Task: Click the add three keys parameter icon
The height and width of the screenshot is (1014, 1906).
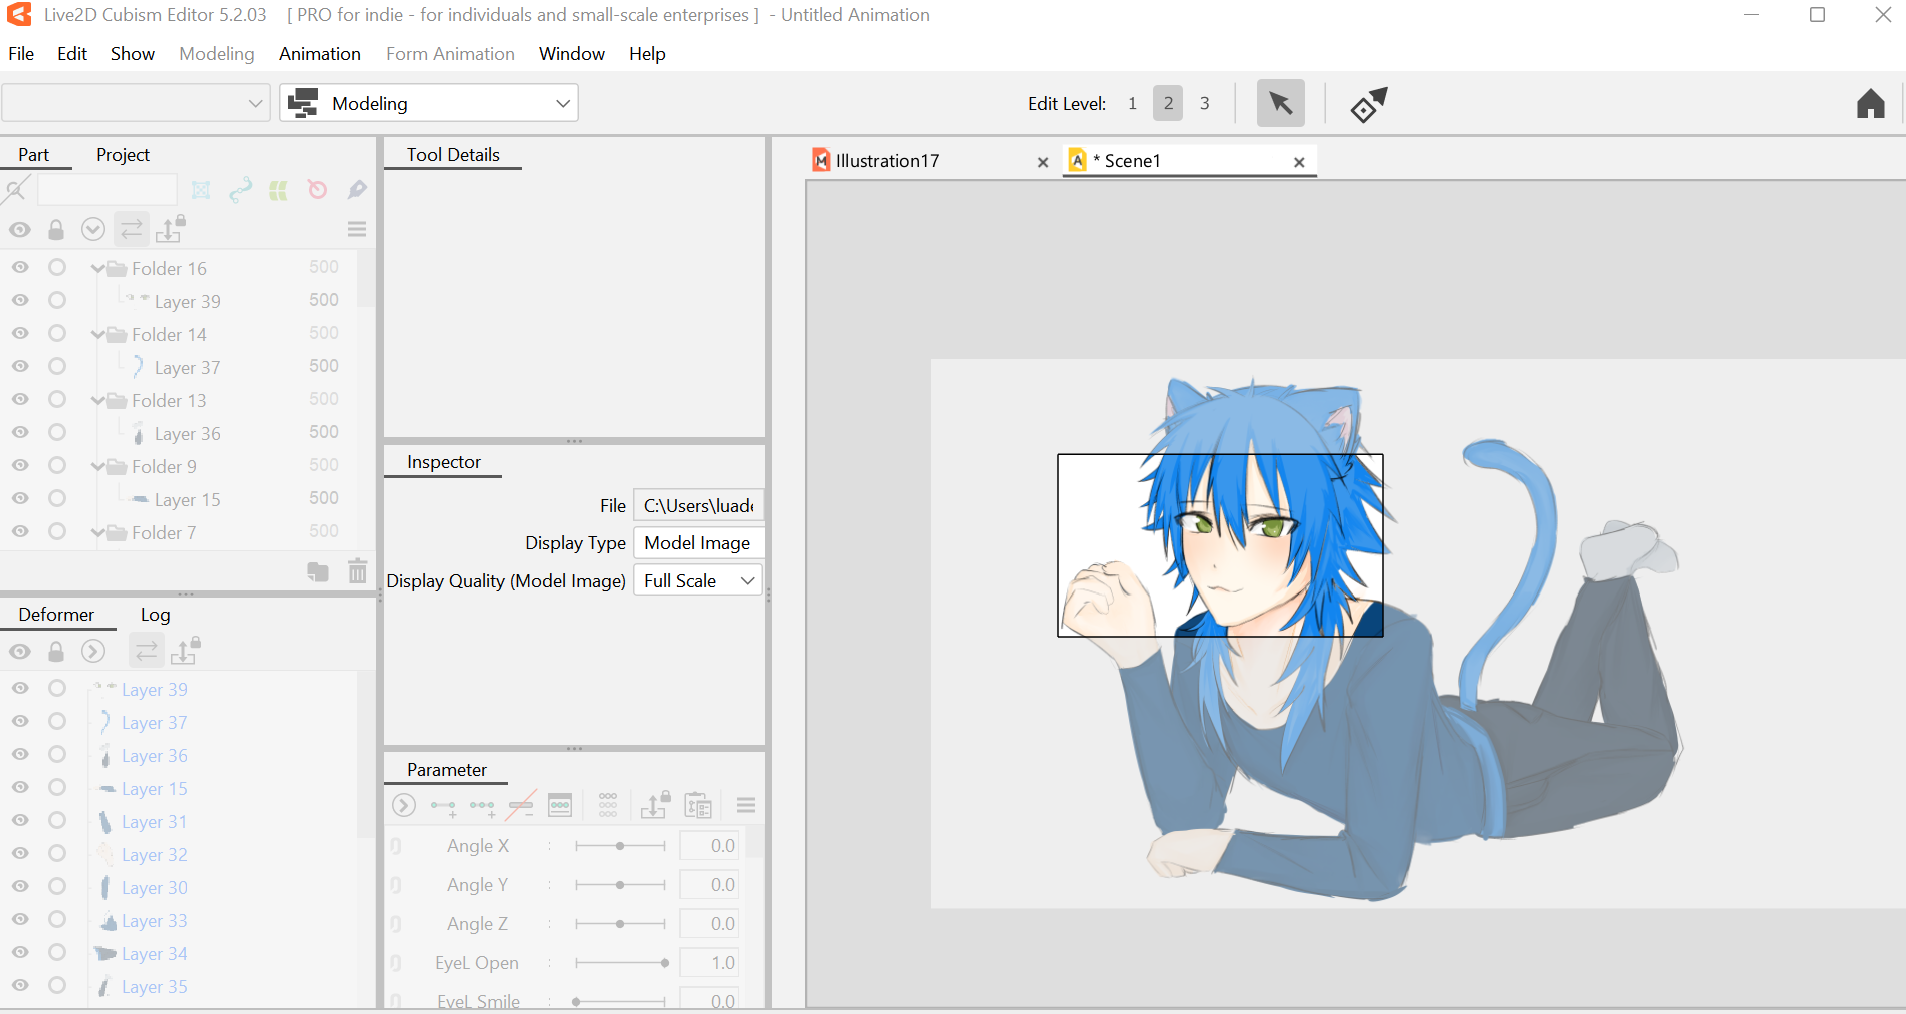Action: pyautogui.click(x=482, y=806)
